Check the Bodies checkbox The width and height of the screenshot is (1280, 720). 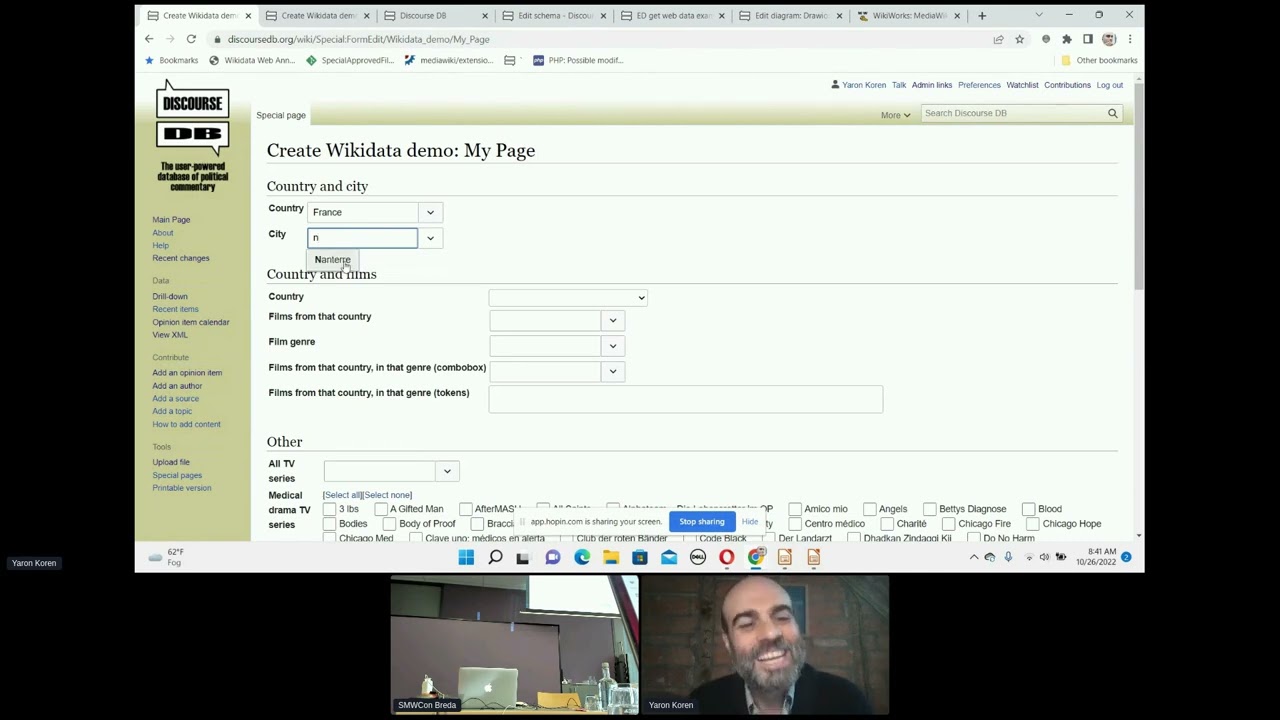(329, 524)
